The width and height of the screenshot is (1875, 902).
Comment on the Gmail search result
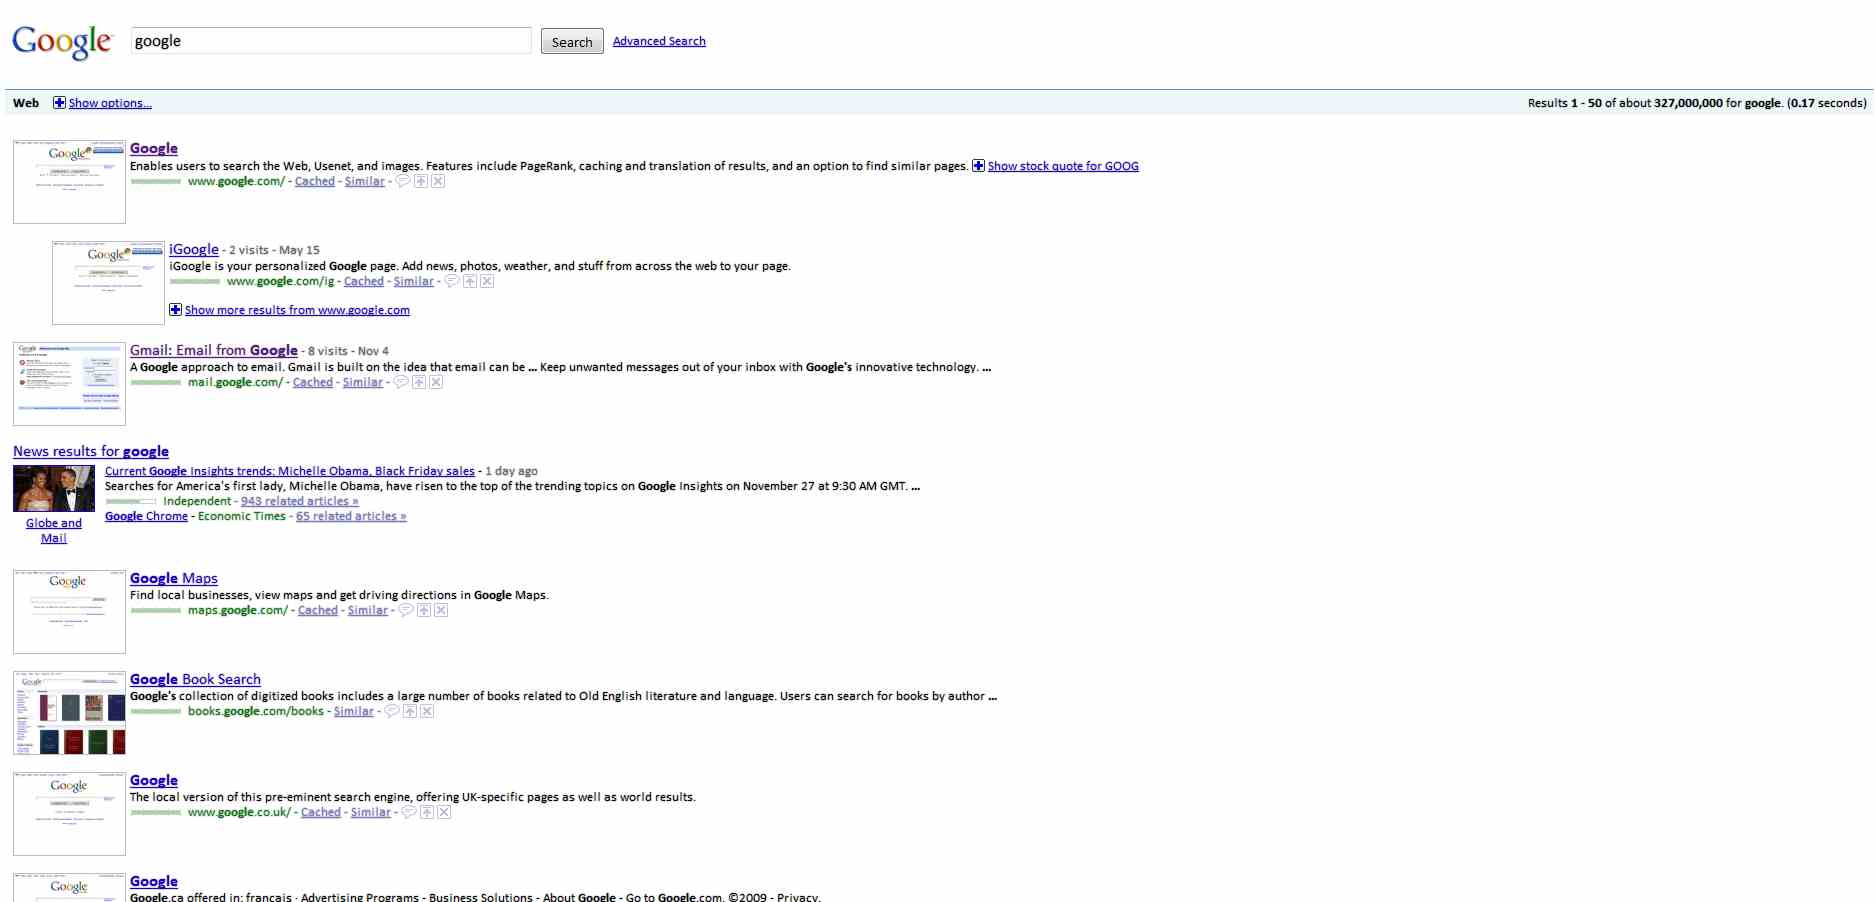tap(398, 382)
